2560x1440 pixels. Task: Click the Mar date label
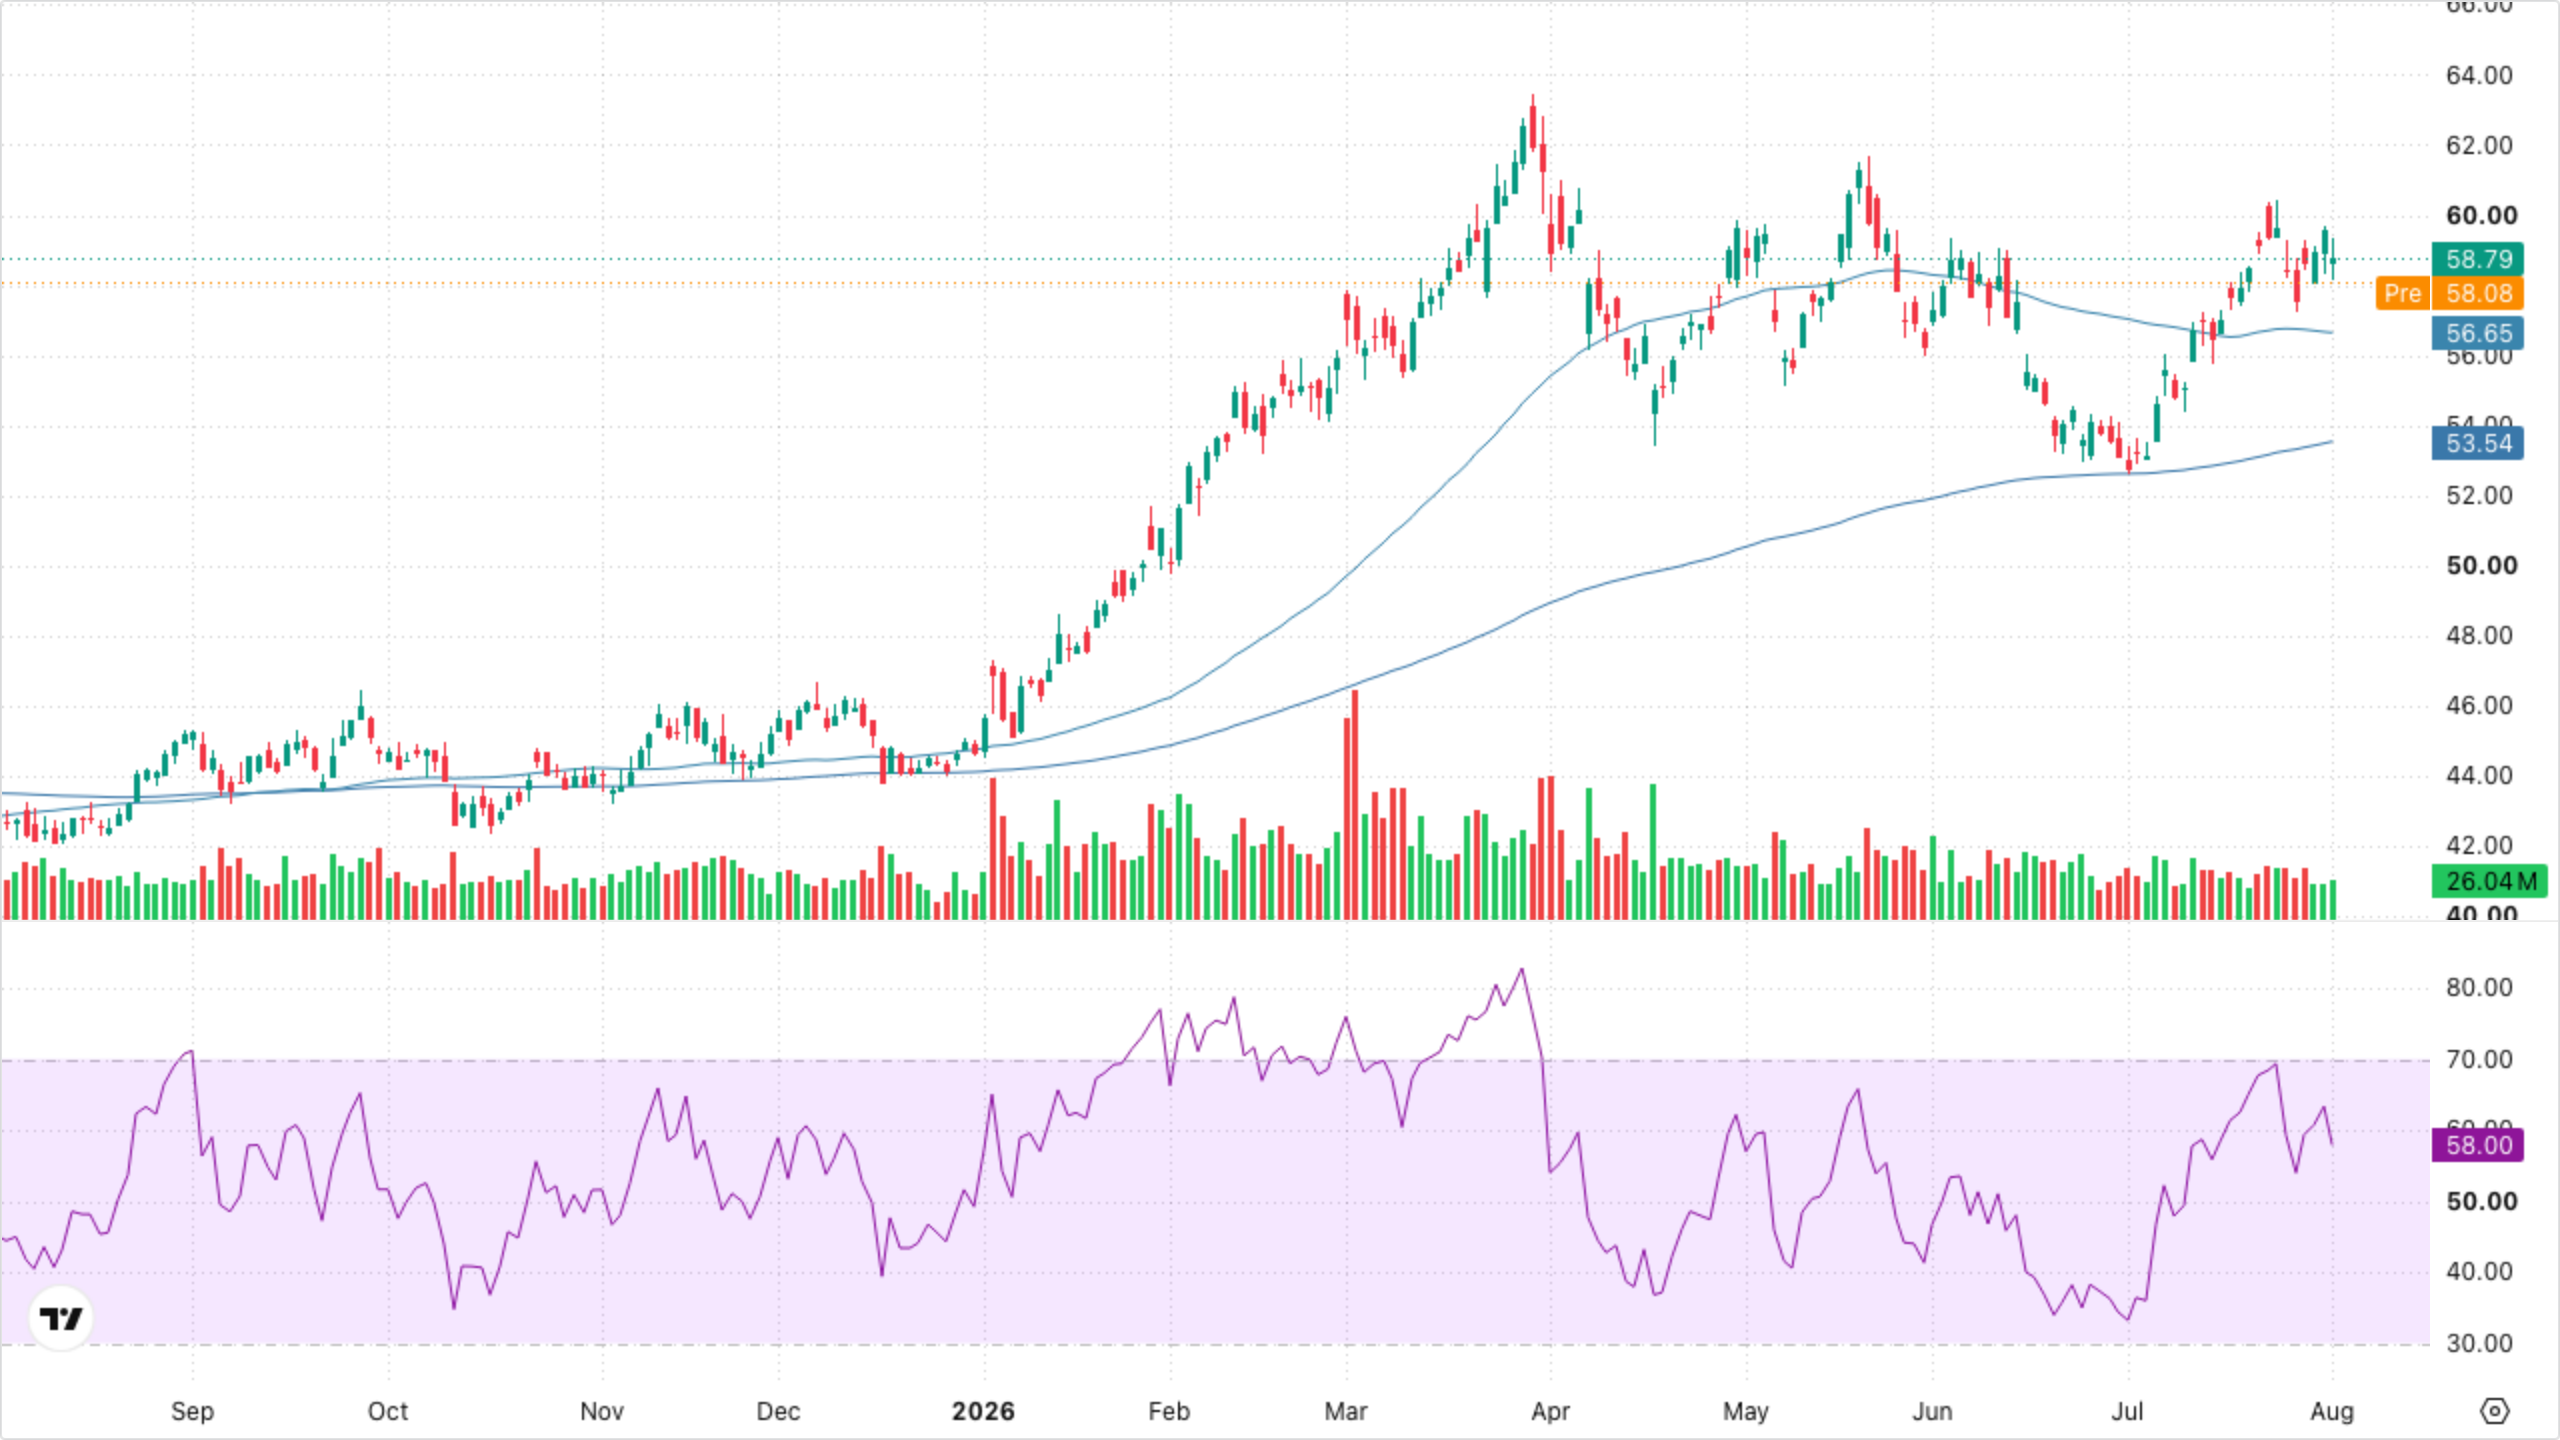click(x=1346, y=1412)
